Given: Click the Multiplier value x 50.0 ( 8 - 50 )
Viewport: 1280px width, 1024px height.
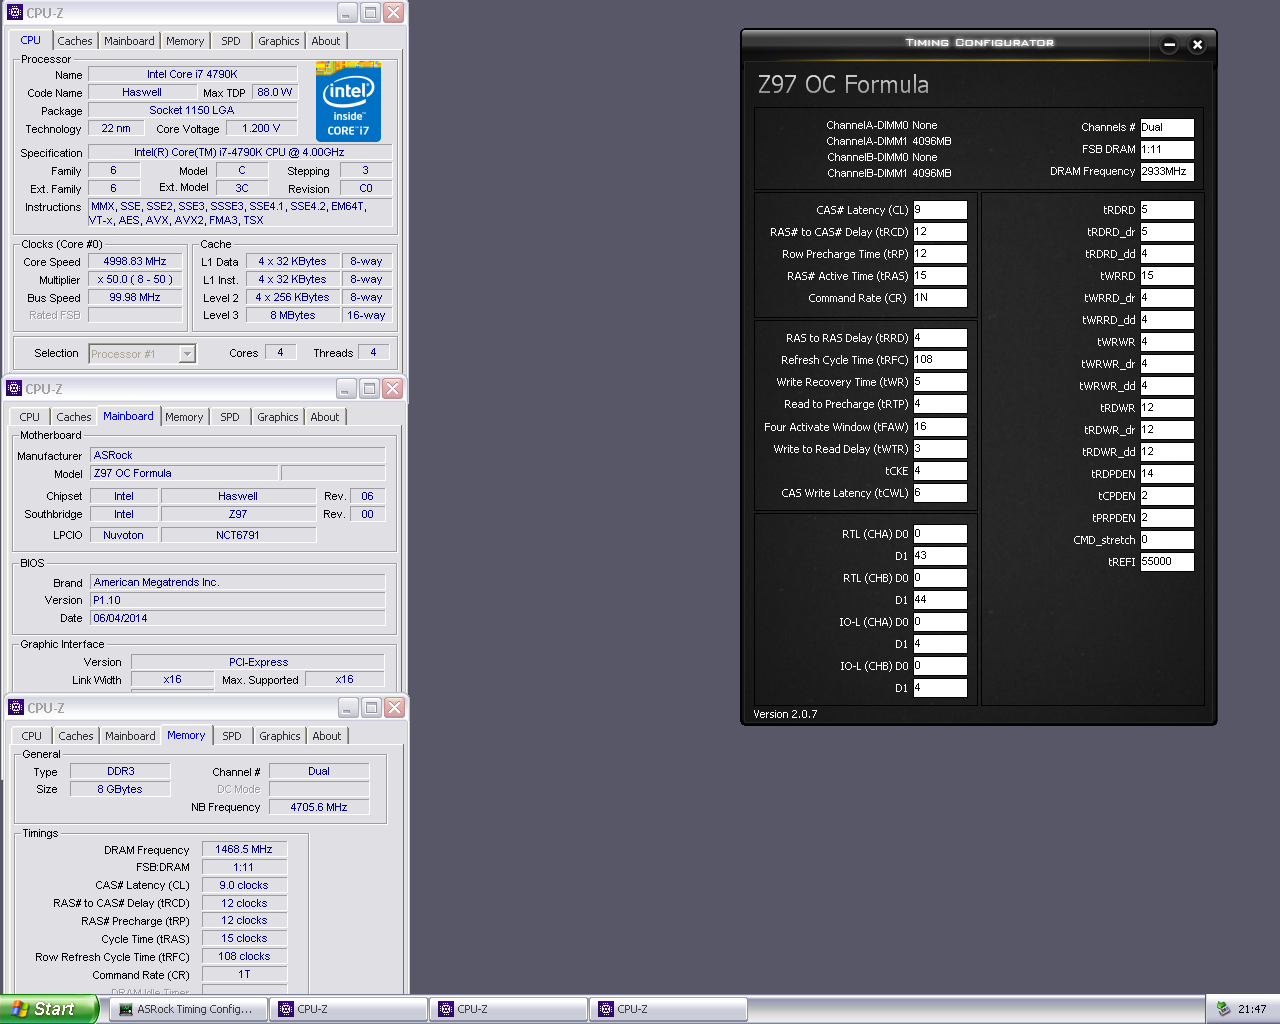Looking at the screenshot, I should click(x=135, y=280).
